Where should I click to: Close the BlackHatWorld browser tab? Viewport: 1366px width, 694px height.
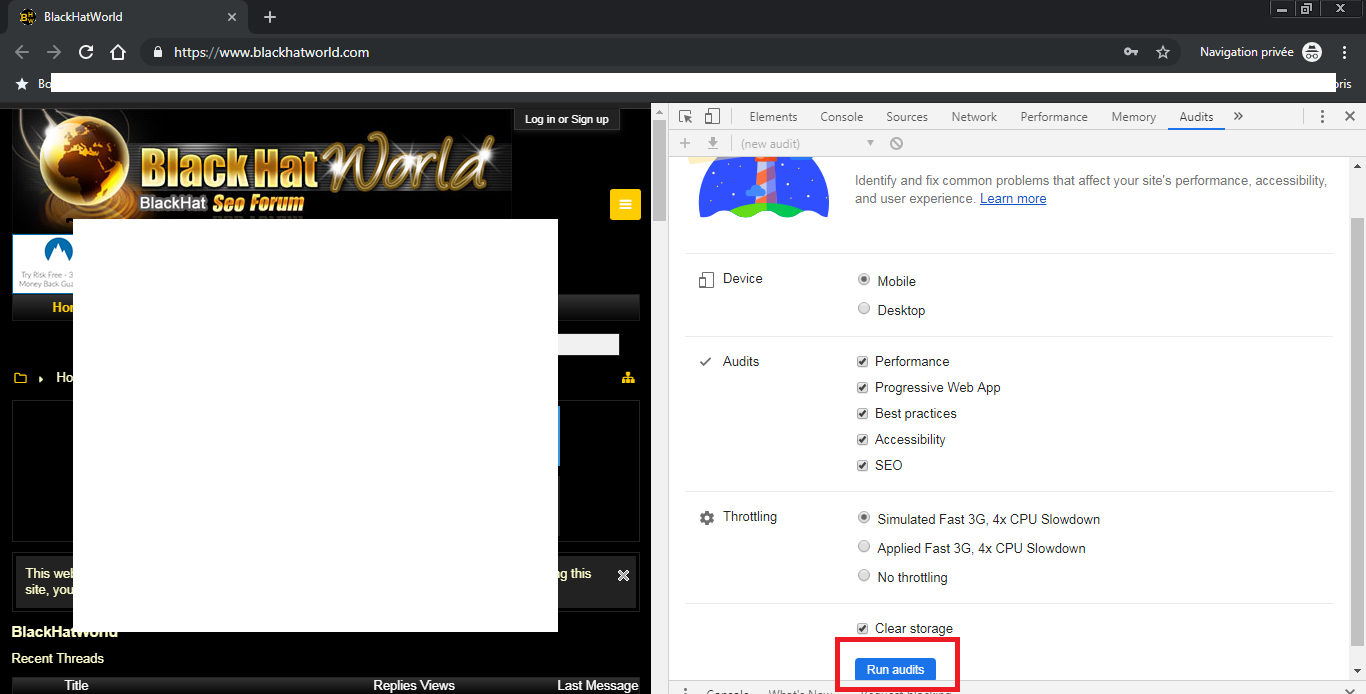click(x=232, y=17)
